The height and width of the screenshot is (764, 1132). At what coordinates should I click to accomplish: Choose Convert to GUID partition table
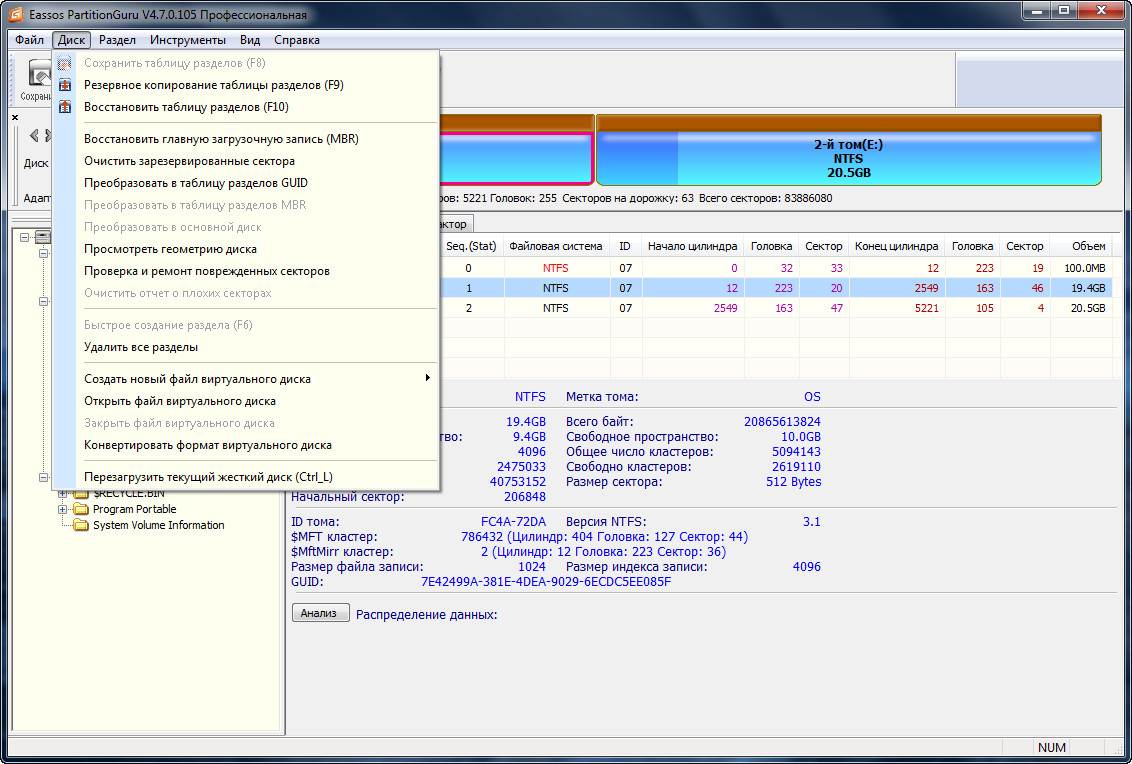[x=196, y=183]
